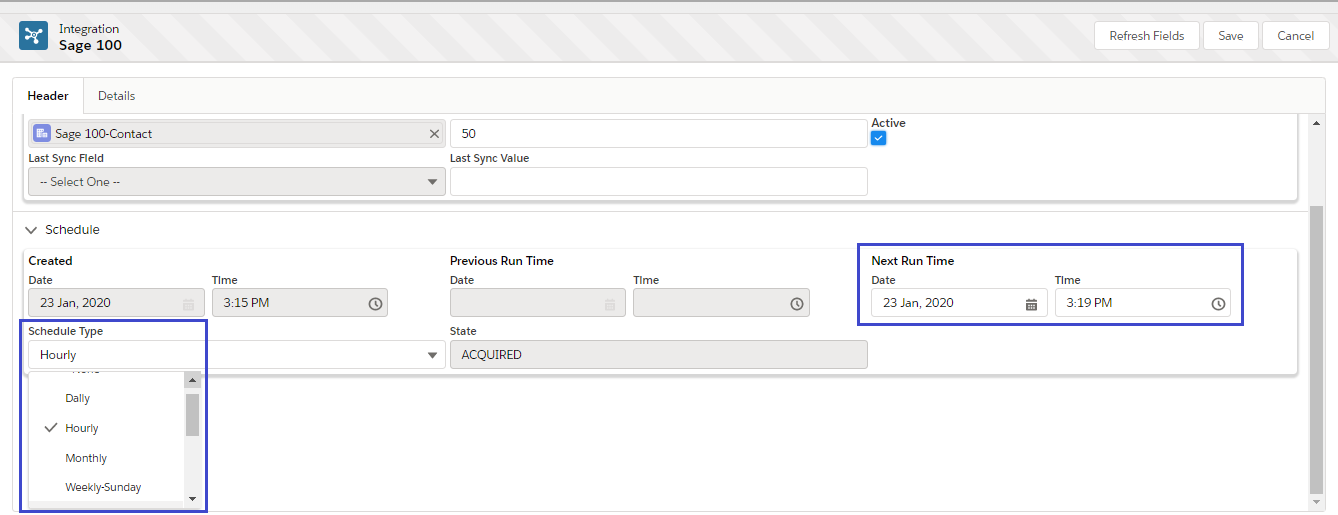The image size is (1338, 515).
Task: Click the Next Run Time date field
Action: pyautogui.click(x=959, y=303)
